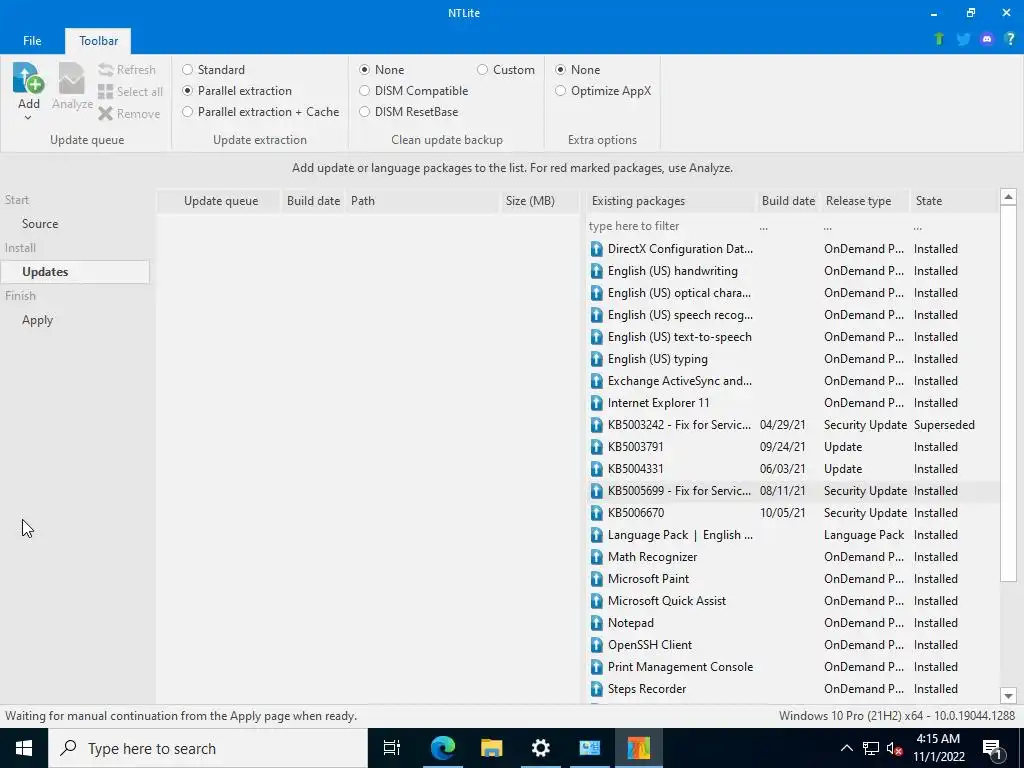The image size is (1024, 768).
Task: Click the type here to filter field
Action: click(670, 226)
